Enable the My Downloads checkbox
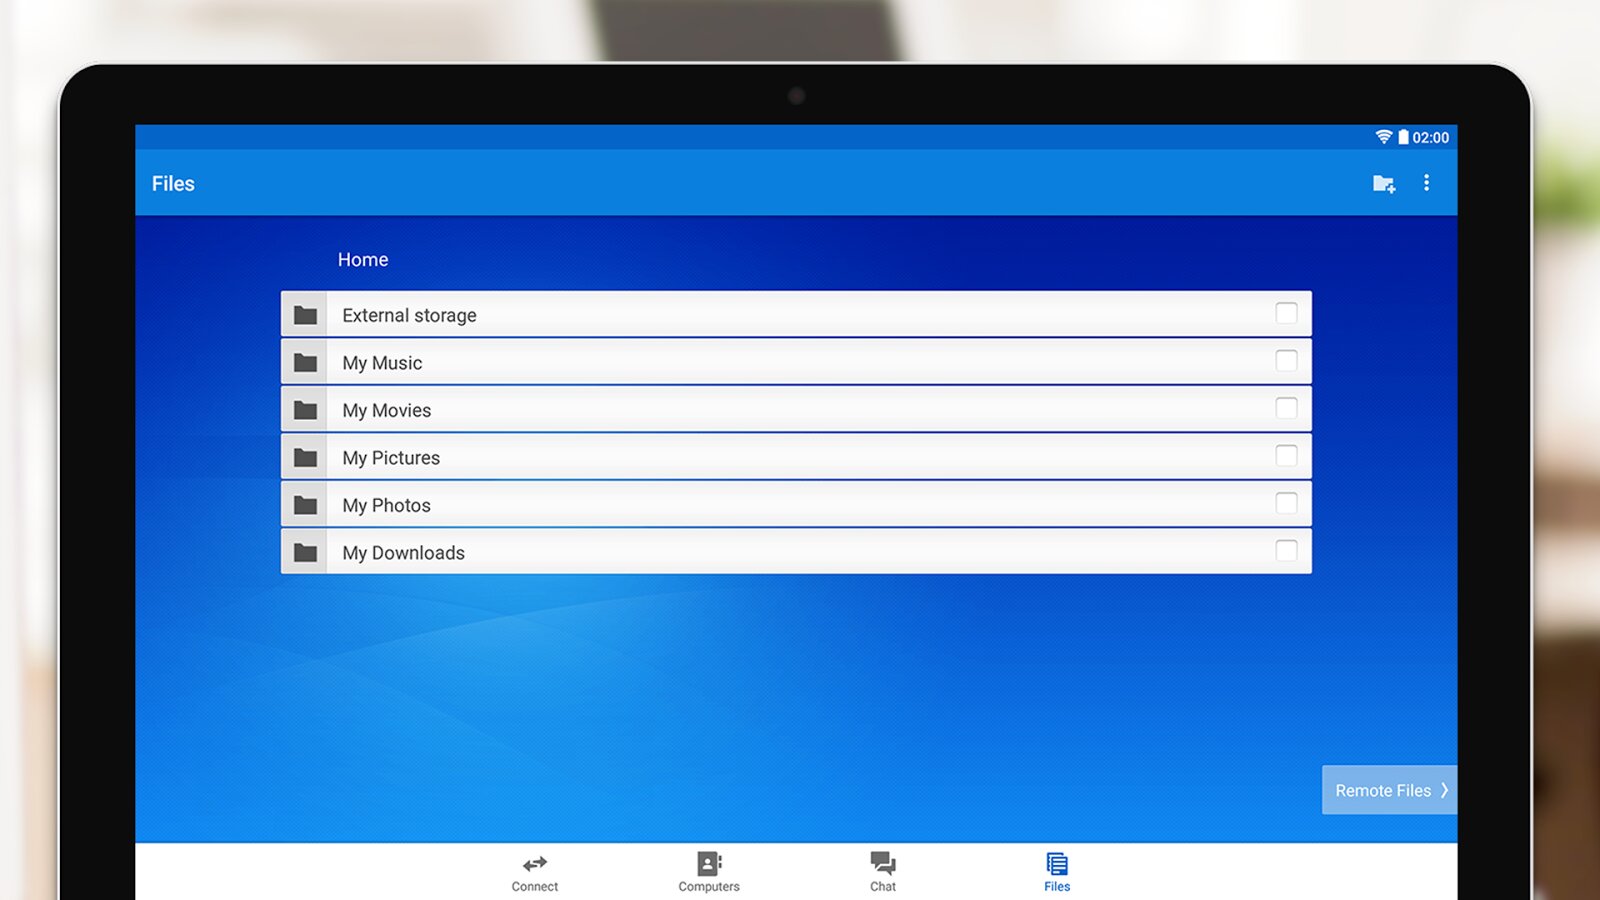Screen dimensions: 1600x900 click(x=1286, y=551)
